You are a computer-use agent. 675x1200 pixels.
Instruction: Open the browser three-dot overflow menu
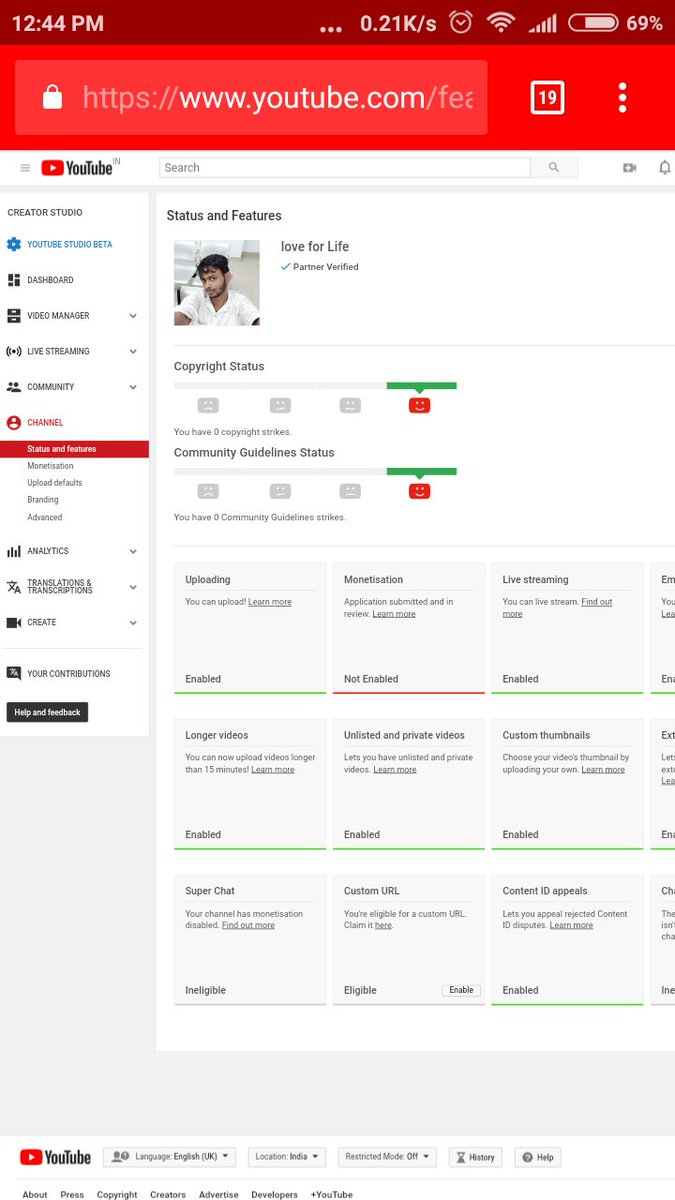(622, 97)
